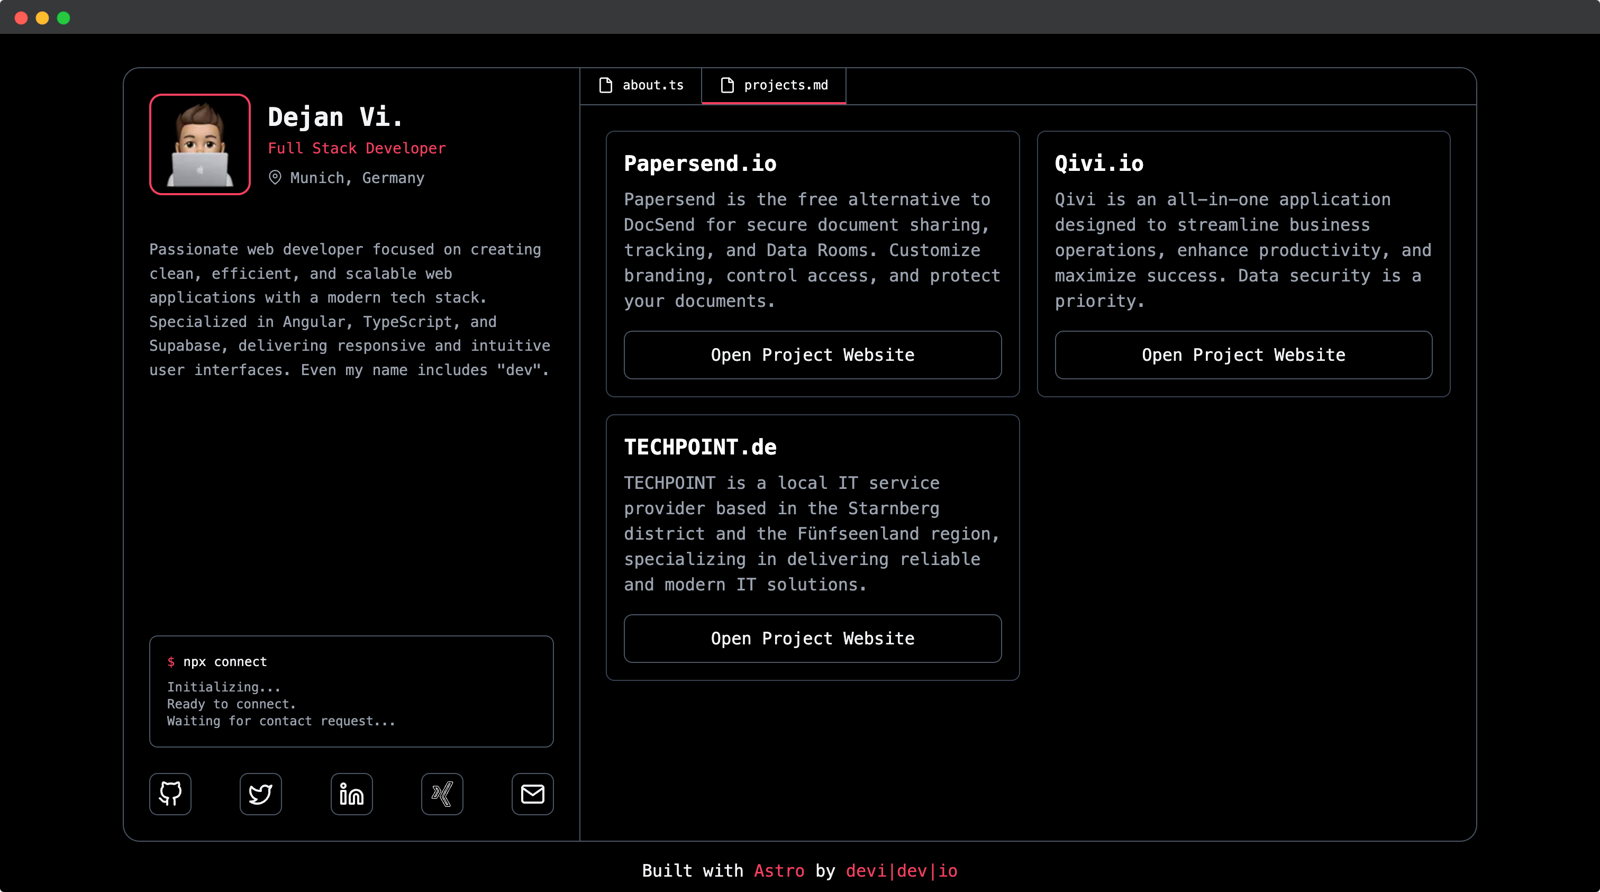The height and width of the screenshot is (892, 1600).
Task: Click the email envelope icon
Action: [533, 794]
